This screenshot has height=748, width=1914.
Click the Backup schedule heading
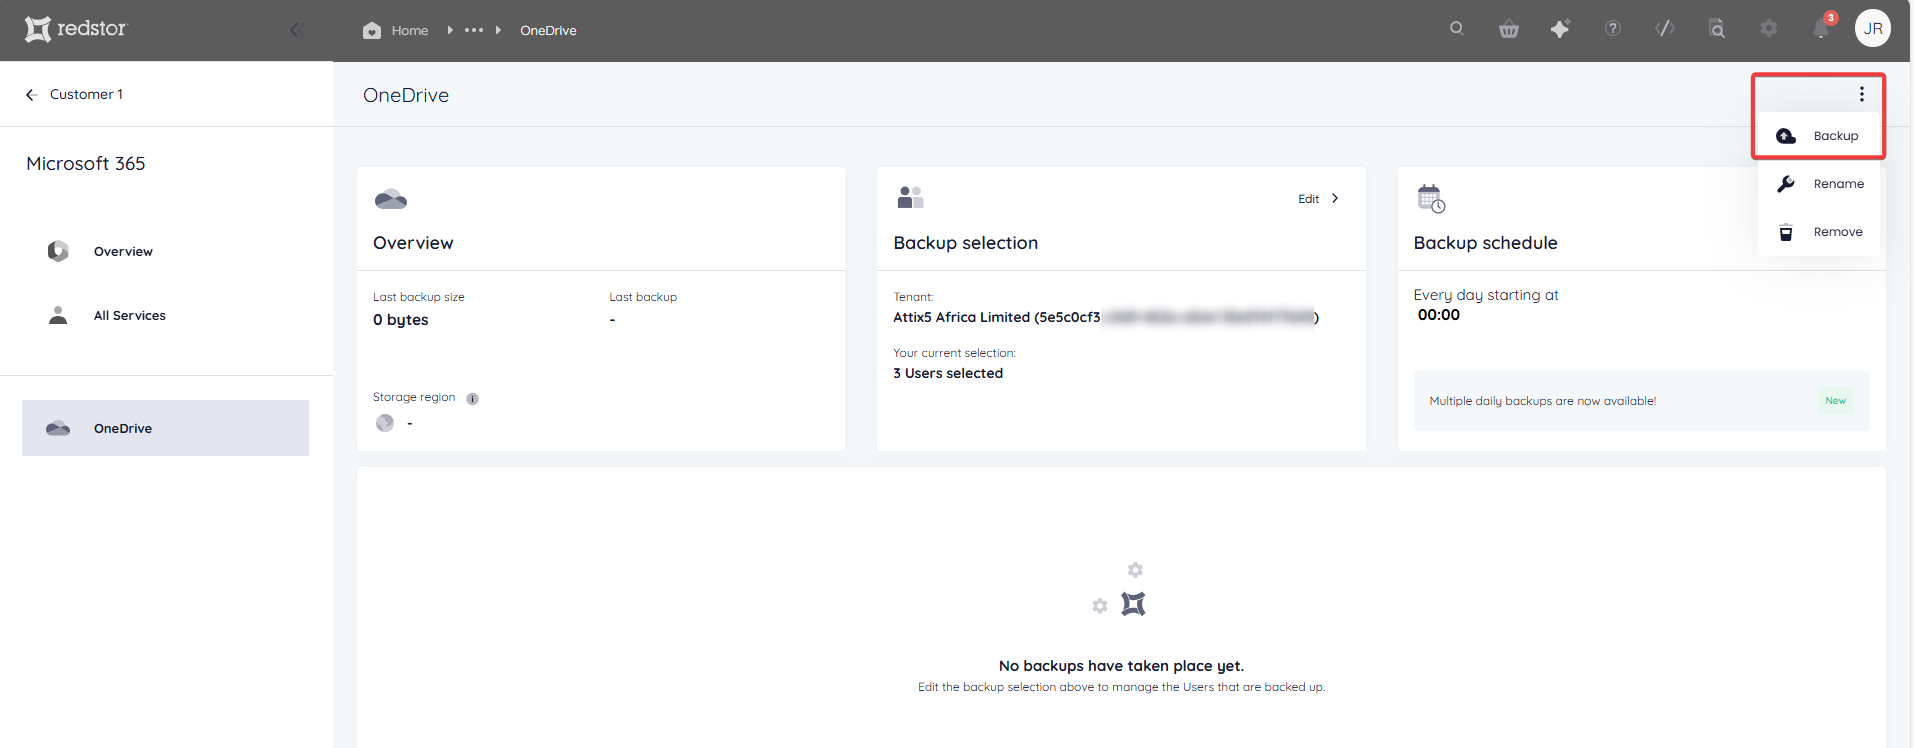[1485, 243]
